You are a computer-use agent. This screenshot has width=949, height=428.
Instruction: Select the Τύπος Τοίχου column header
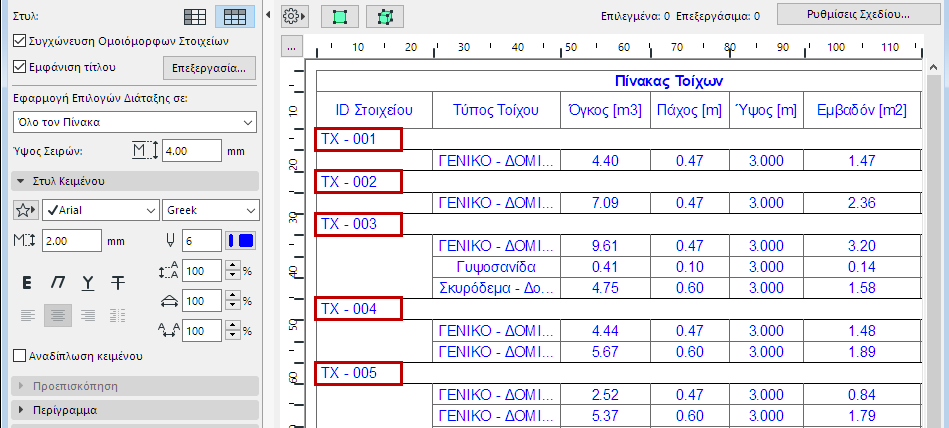coord(496,110)
